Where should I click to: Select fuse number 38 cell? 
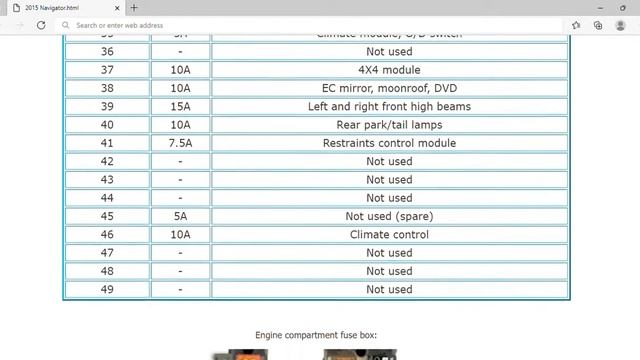click(107, 88)
